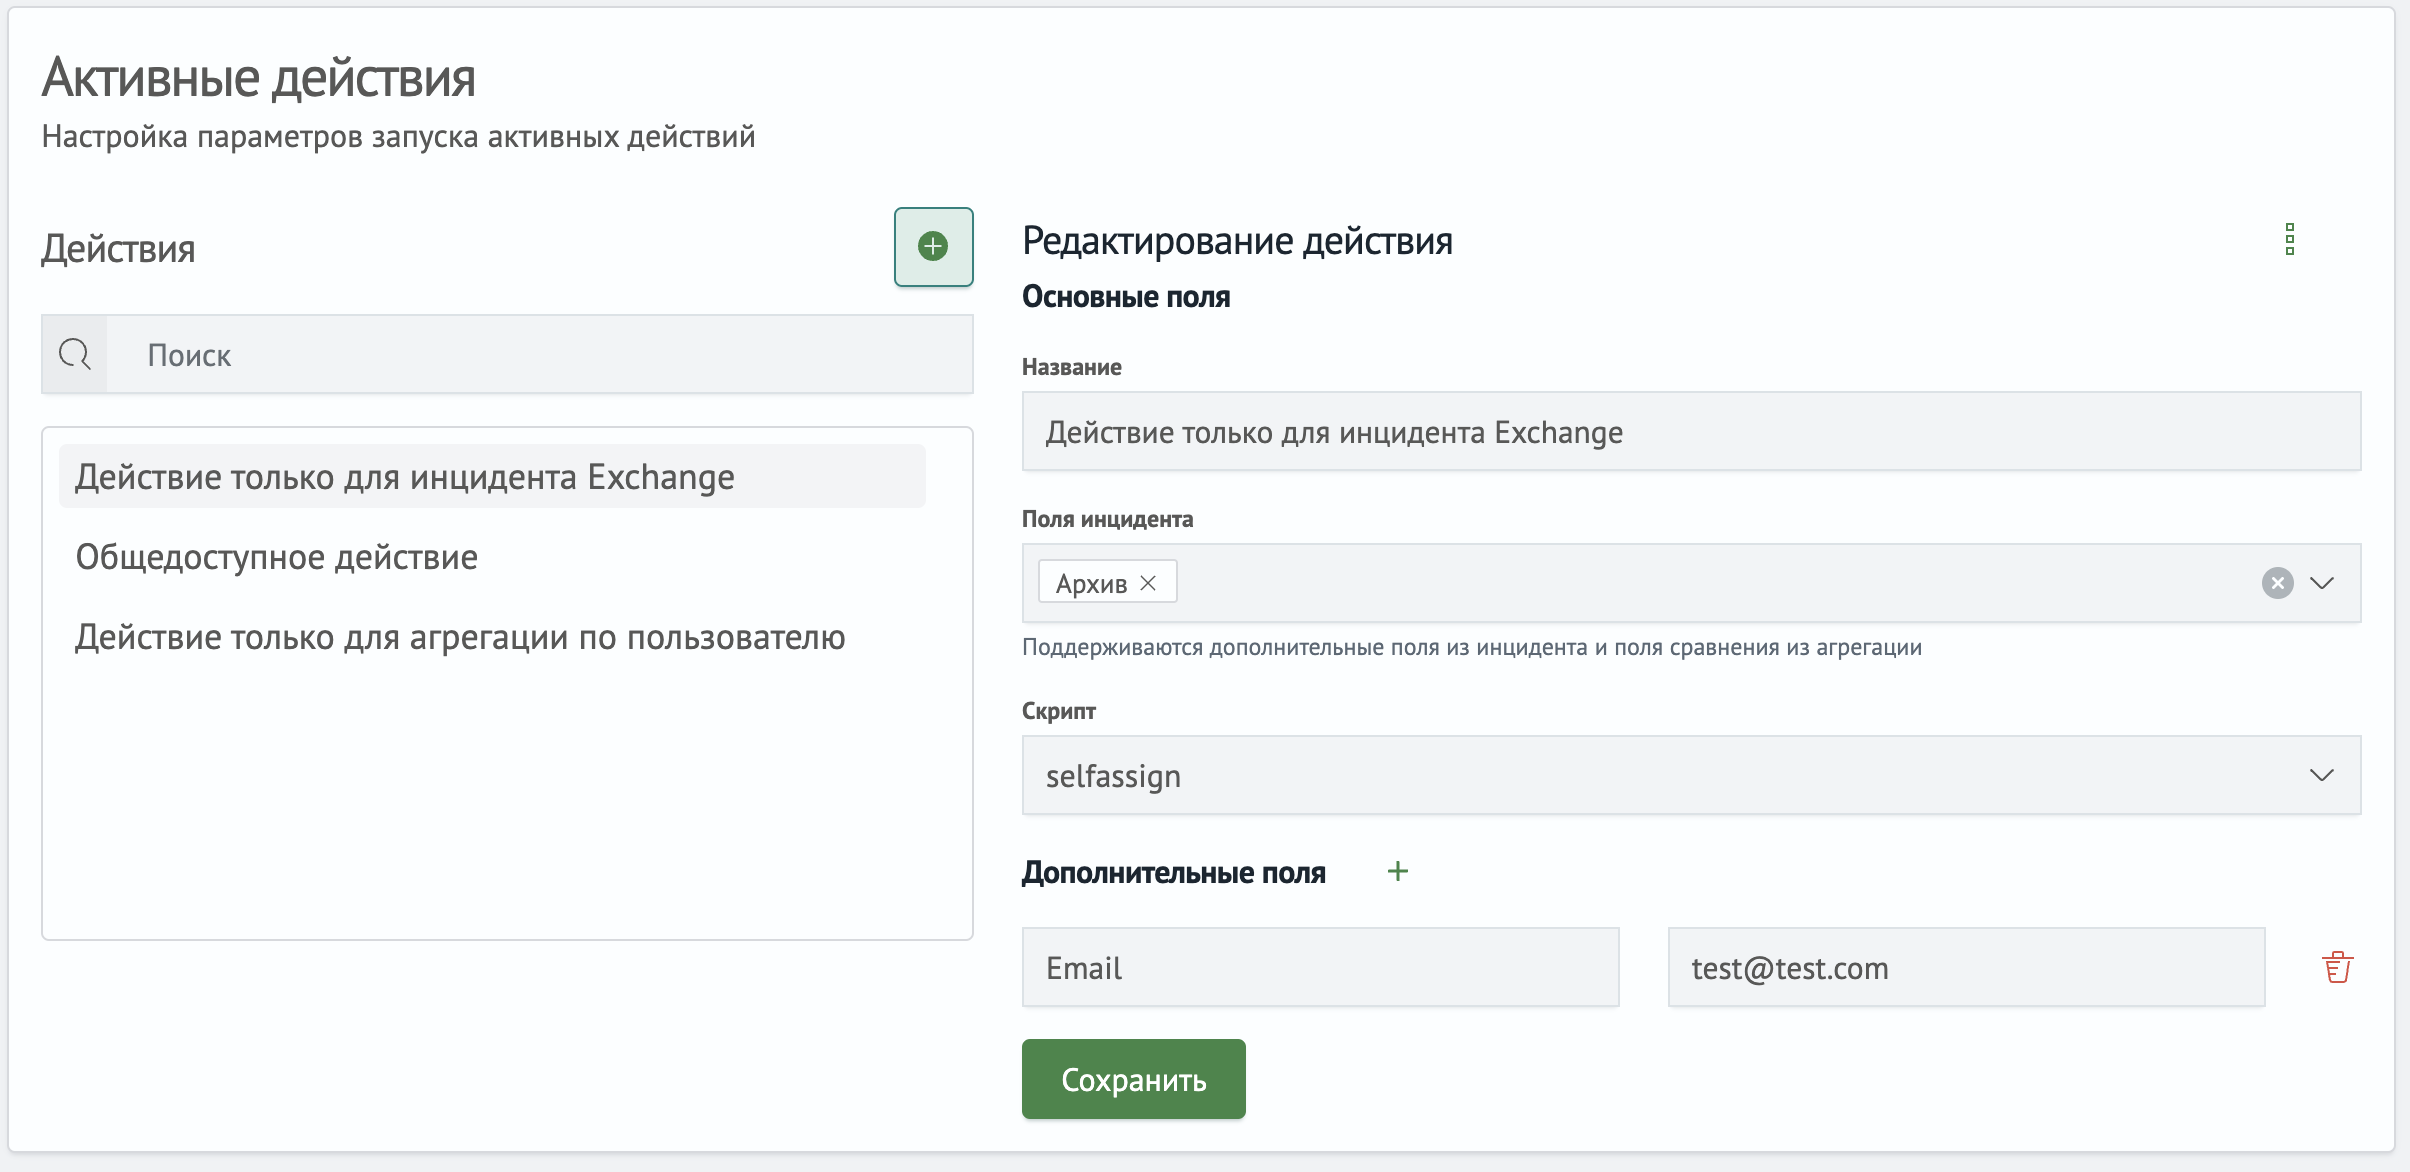Select Действие только для инцидента Exchange in the list

tap(492, 477)
